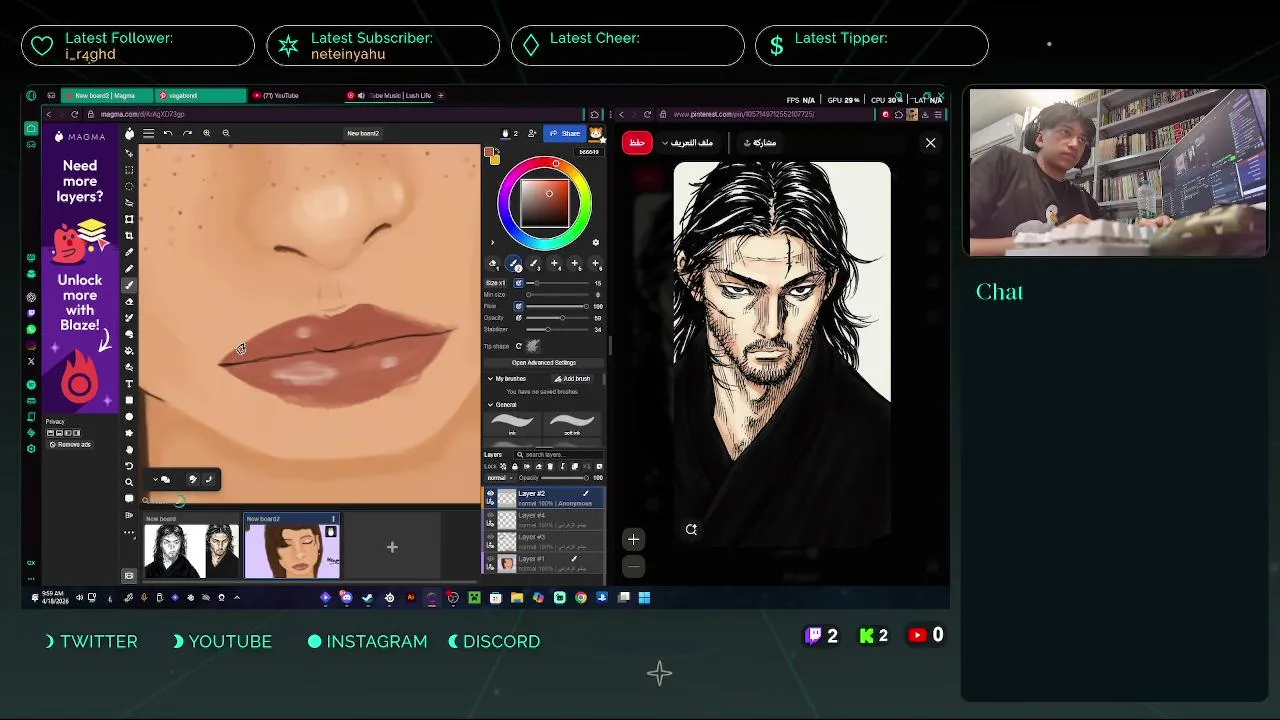This screenshot has width=1280, height=720.
Task: Toggle the layer lock padlock
Action: pos(515,466)
